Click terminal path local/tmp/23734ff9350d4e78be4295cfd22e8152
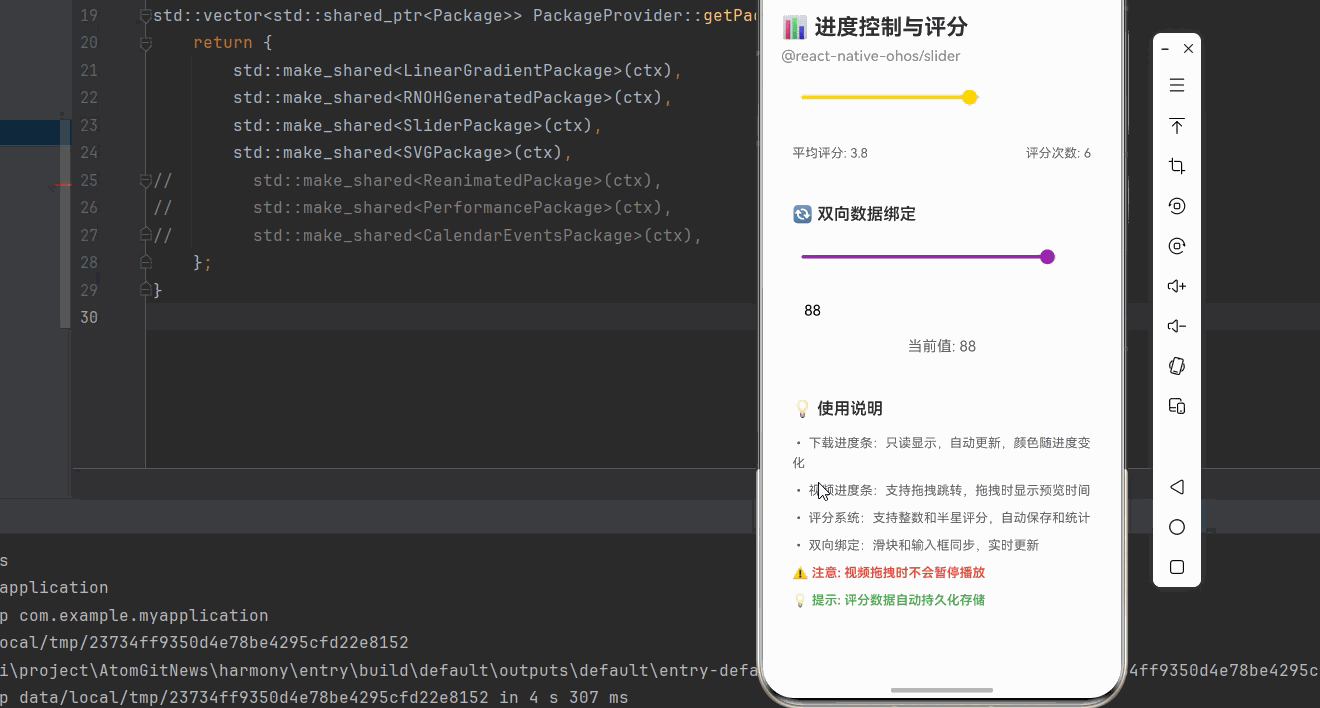 coord(204,642)
